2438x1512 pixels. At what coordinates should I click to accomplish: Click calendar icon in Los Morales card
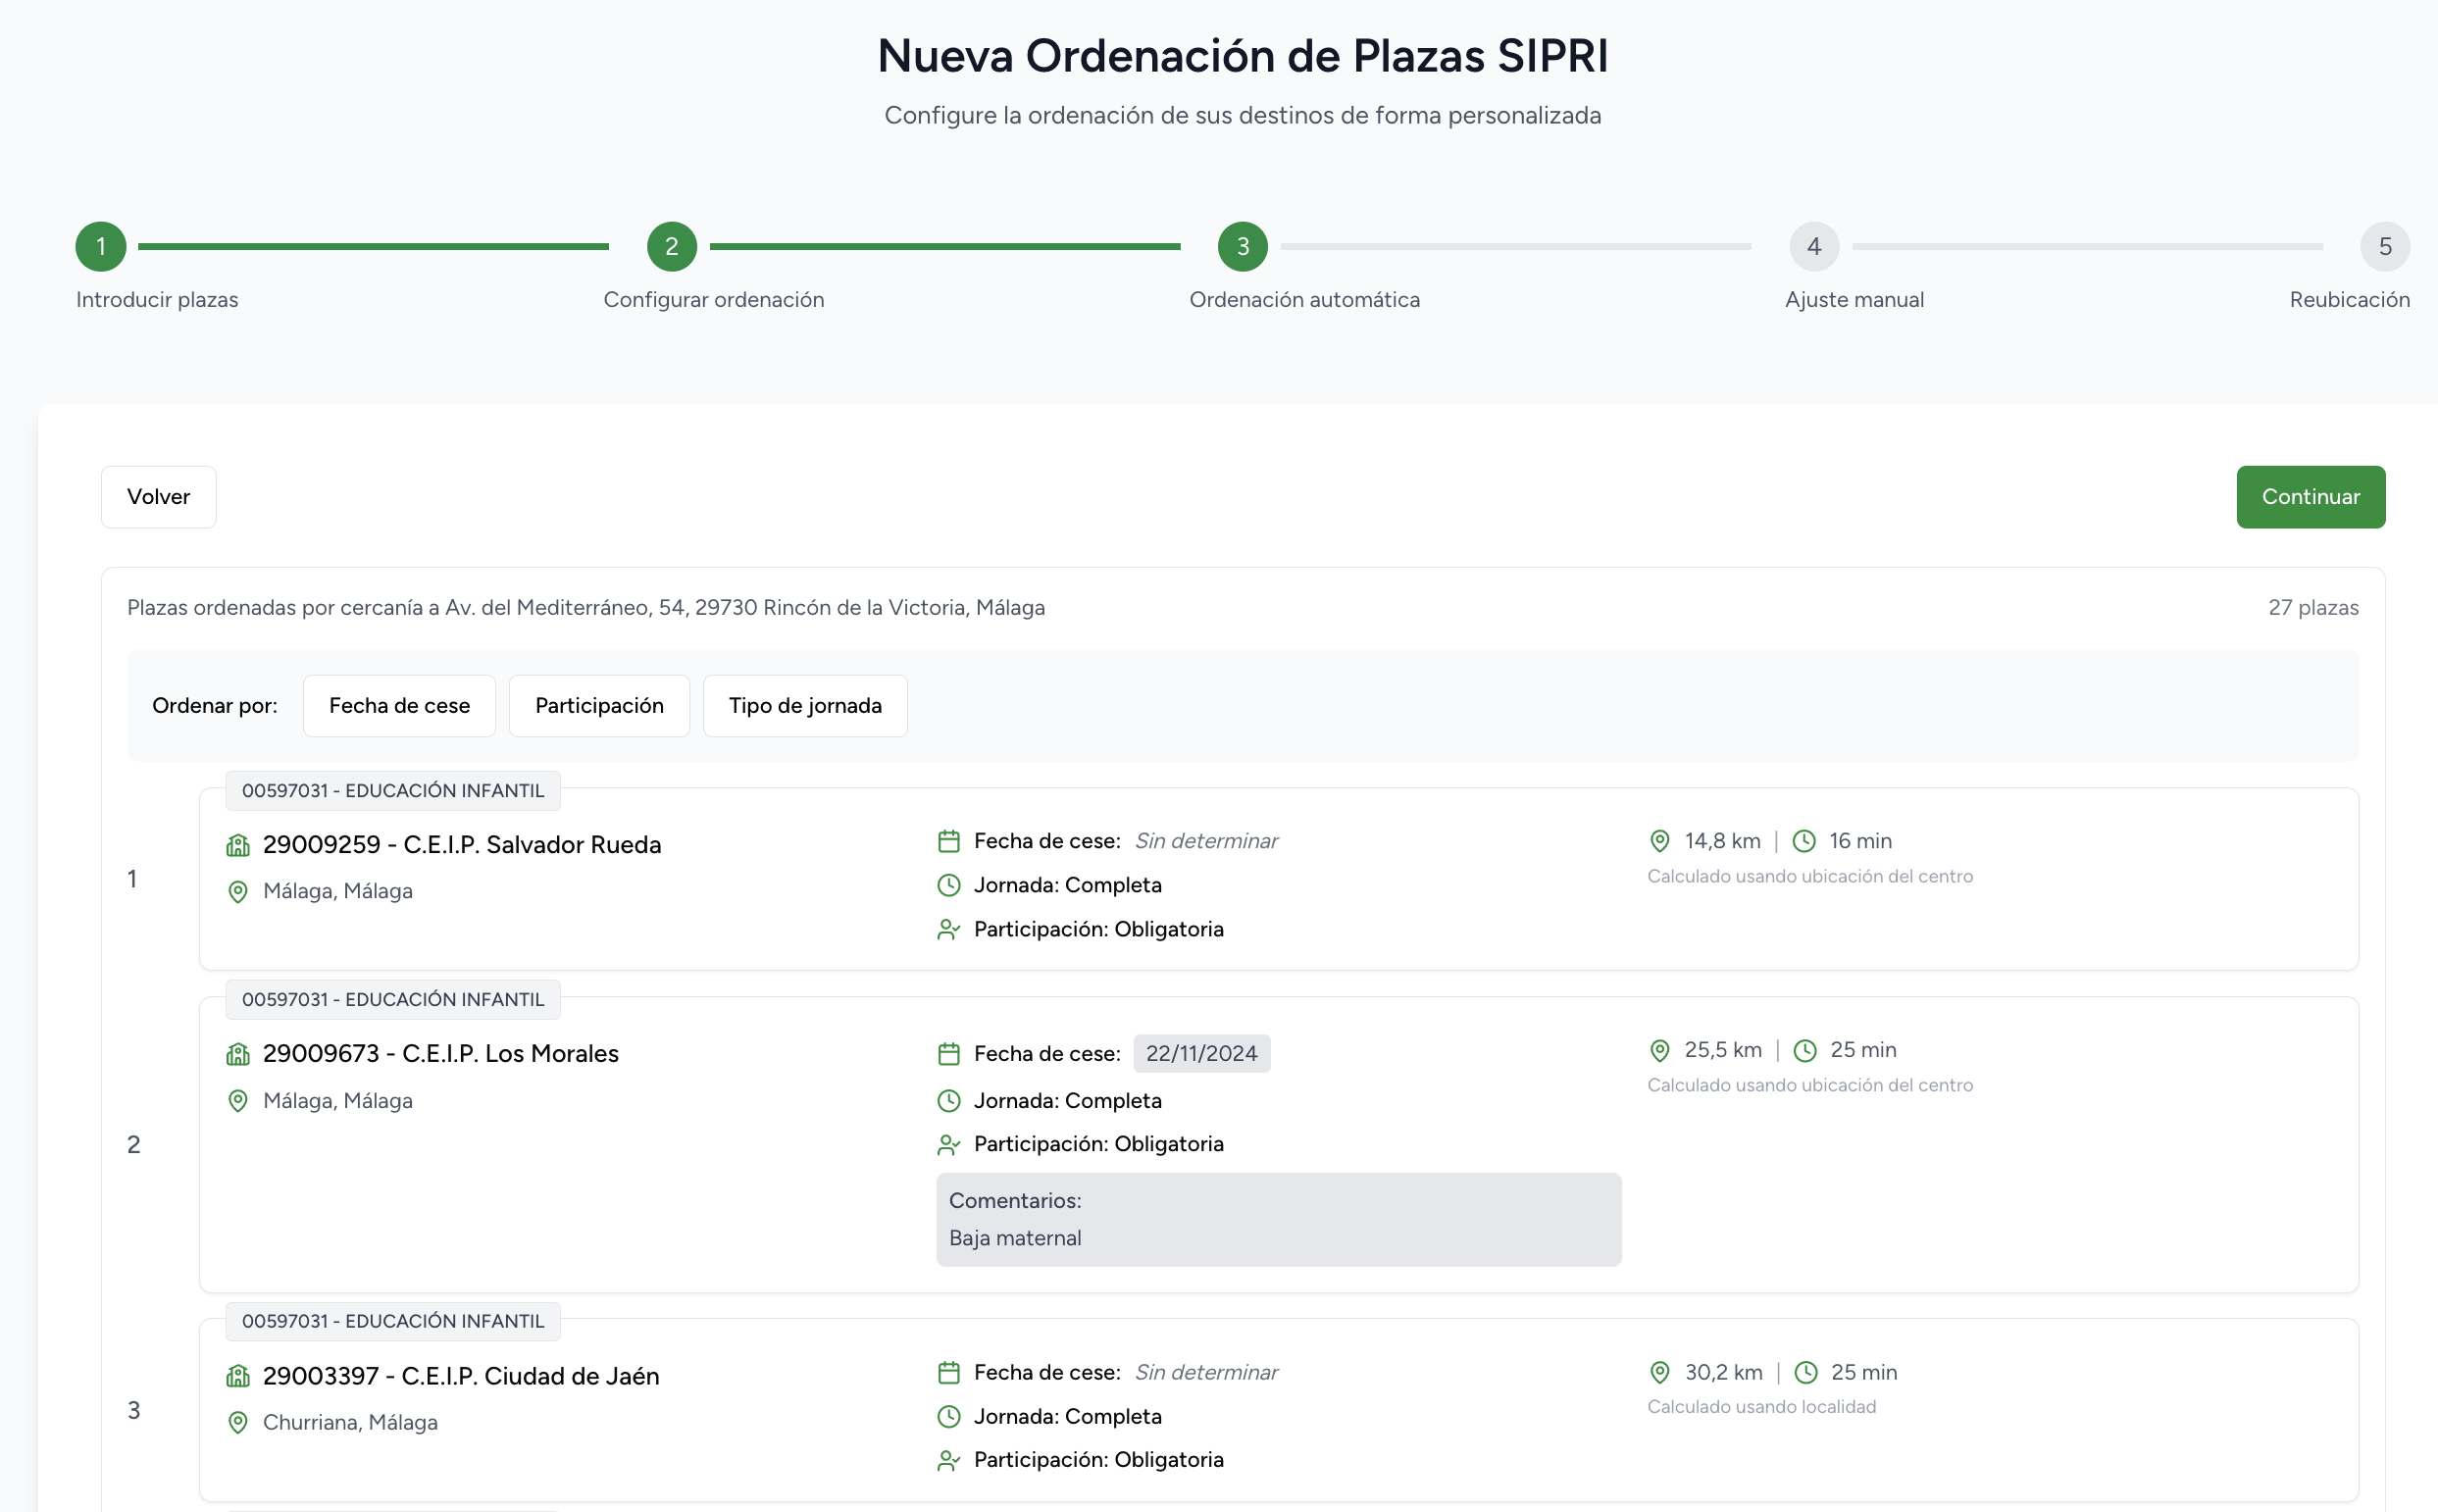click(949, 1055)
